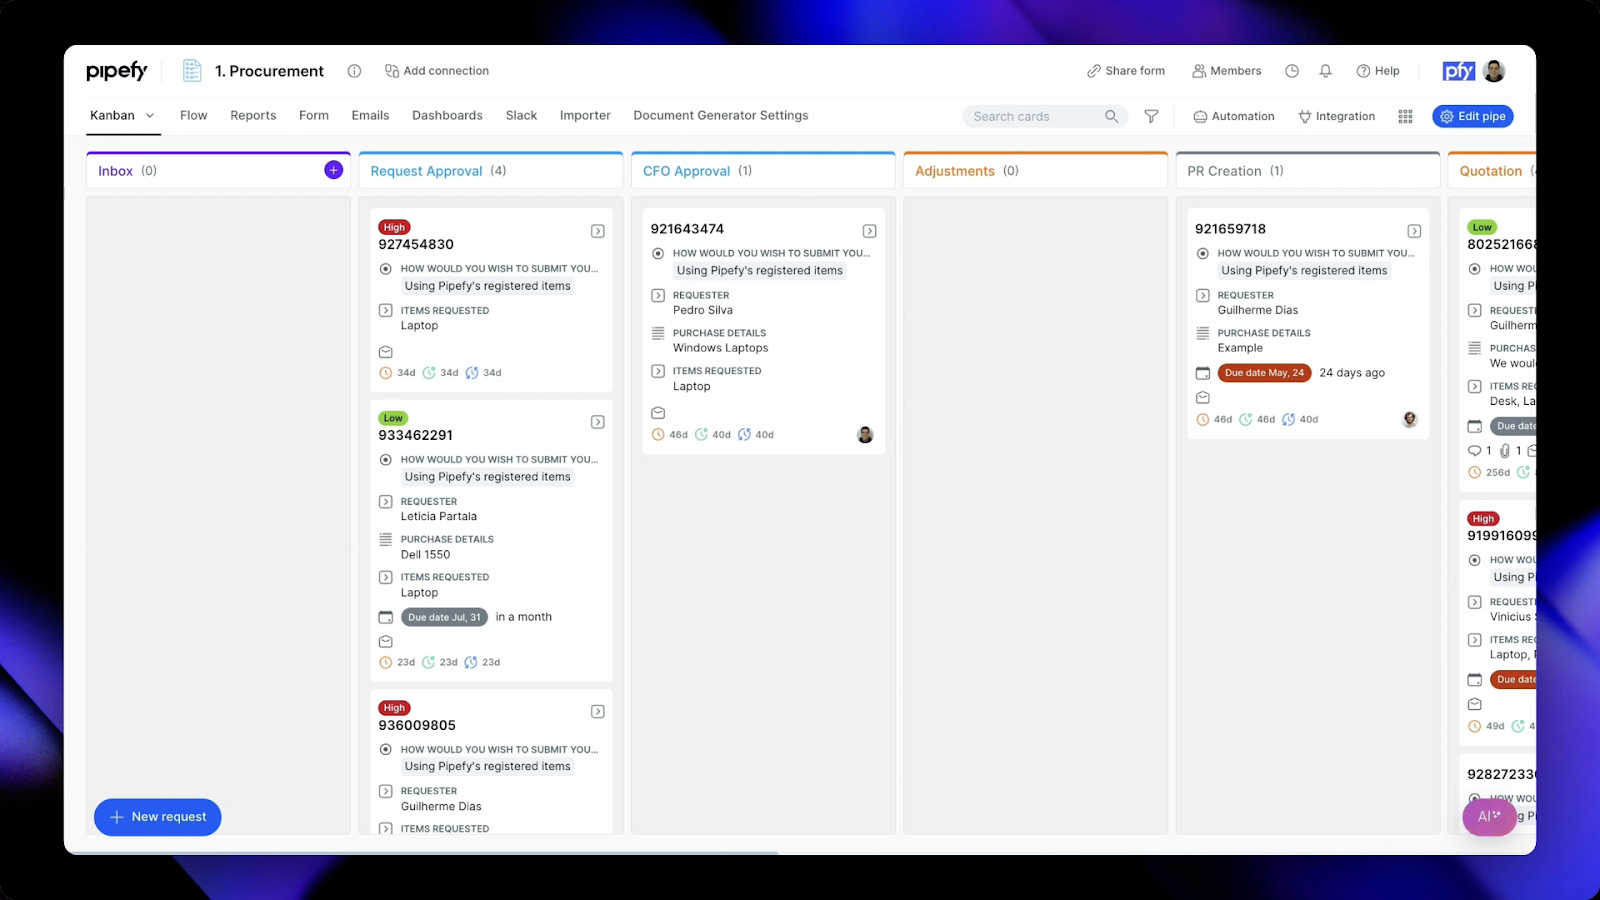Click the calendar icon on card 921659718

pyautogui.click(x=1203, y=373)
